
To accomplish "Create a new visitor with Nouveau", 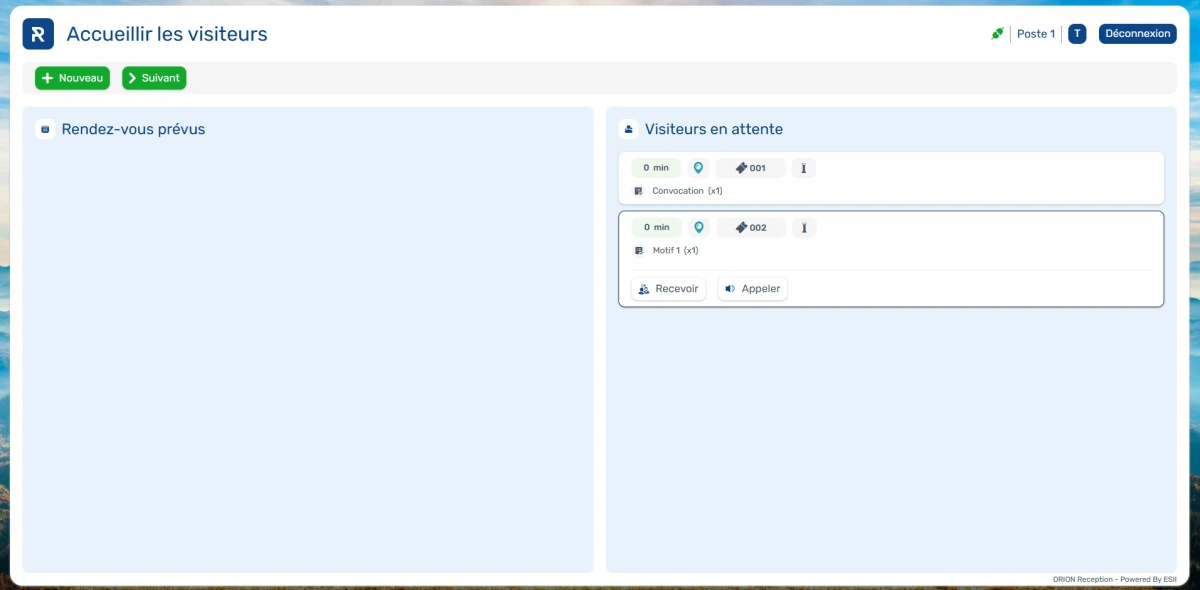I will pos(72,78).
